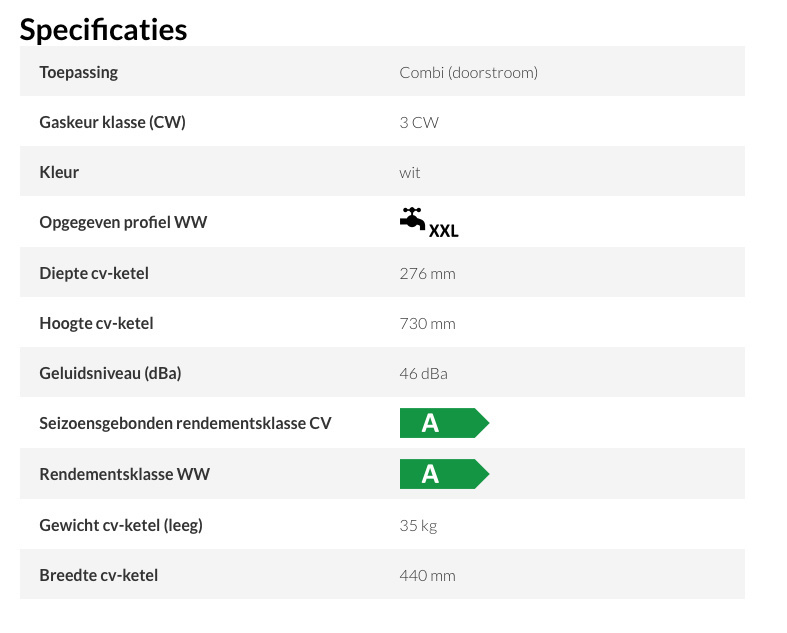Select Seizoensgebonden rendementsklasse CV label
The height and width of the screenshot is (633, 787).
tap(185, 423)
